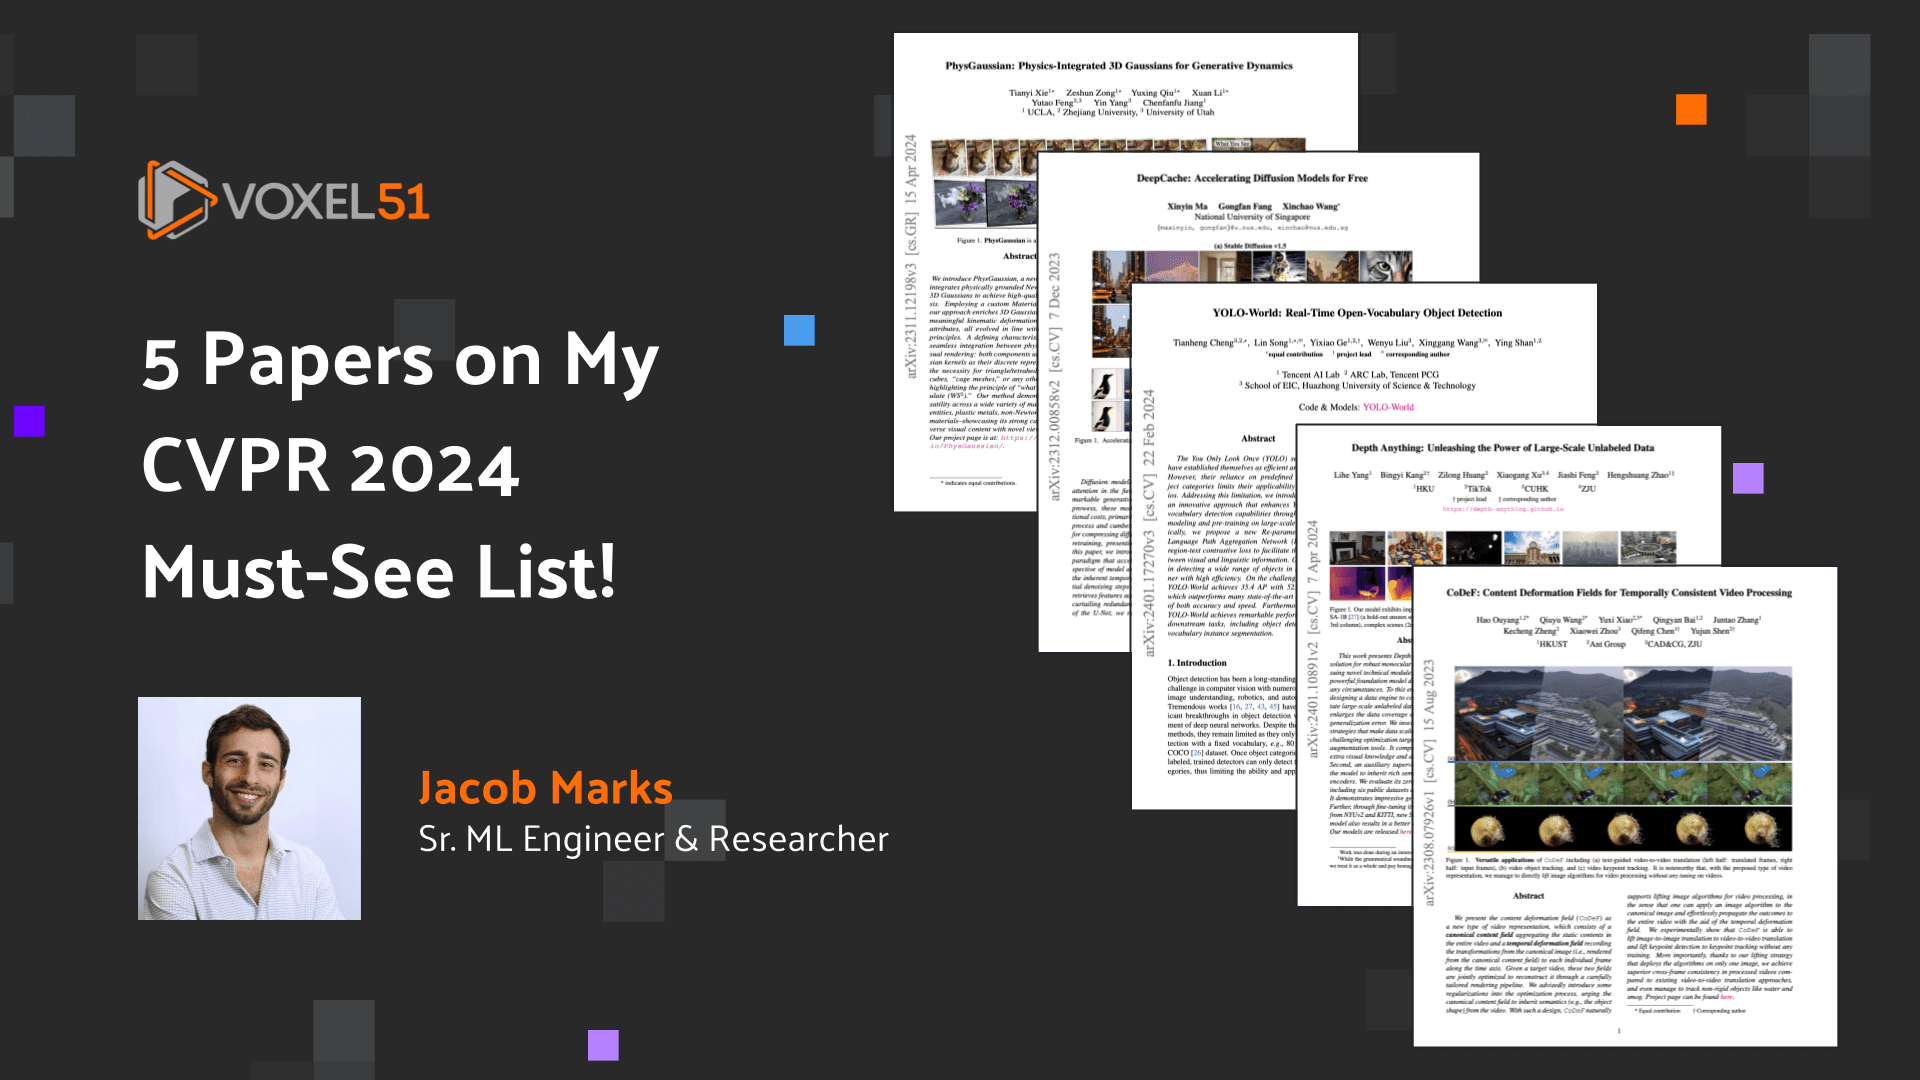
Task: Click the bright purple square at left
Action: click(29, 421)
